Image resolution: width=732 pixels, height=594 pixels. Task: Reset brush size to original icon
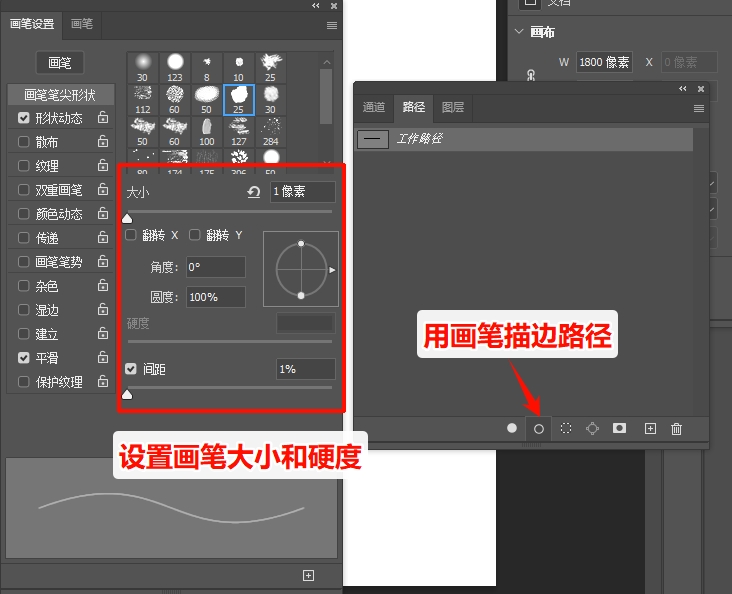(x=253, y=192)
